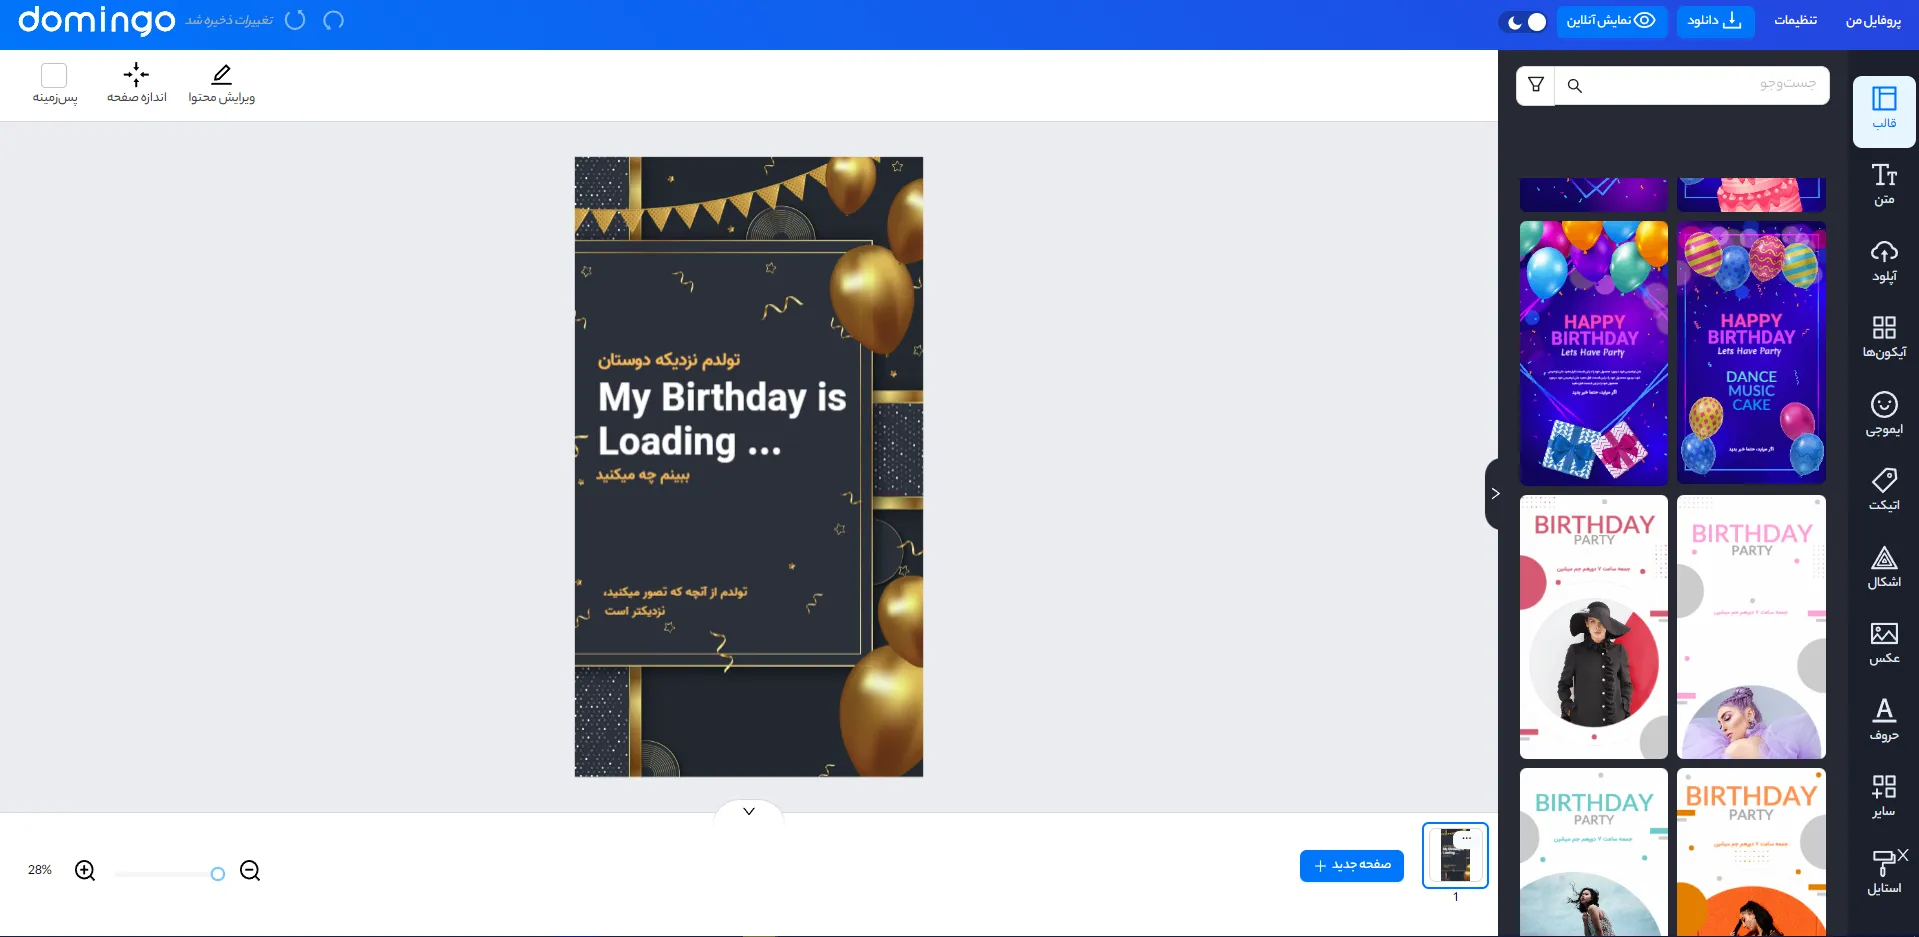Open the حروف letters panel
Image resolution: width=1919 pixels, height=937 pixels.
click(x=1884, y=720)
